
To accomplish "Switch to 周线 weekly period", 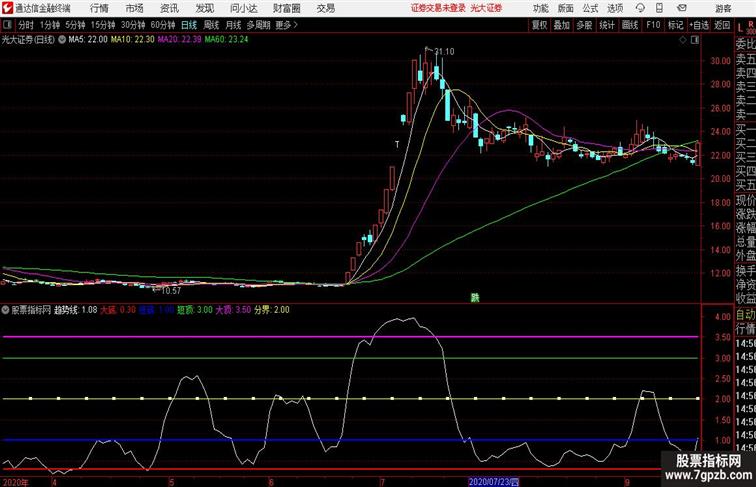I will pos(211,25).
